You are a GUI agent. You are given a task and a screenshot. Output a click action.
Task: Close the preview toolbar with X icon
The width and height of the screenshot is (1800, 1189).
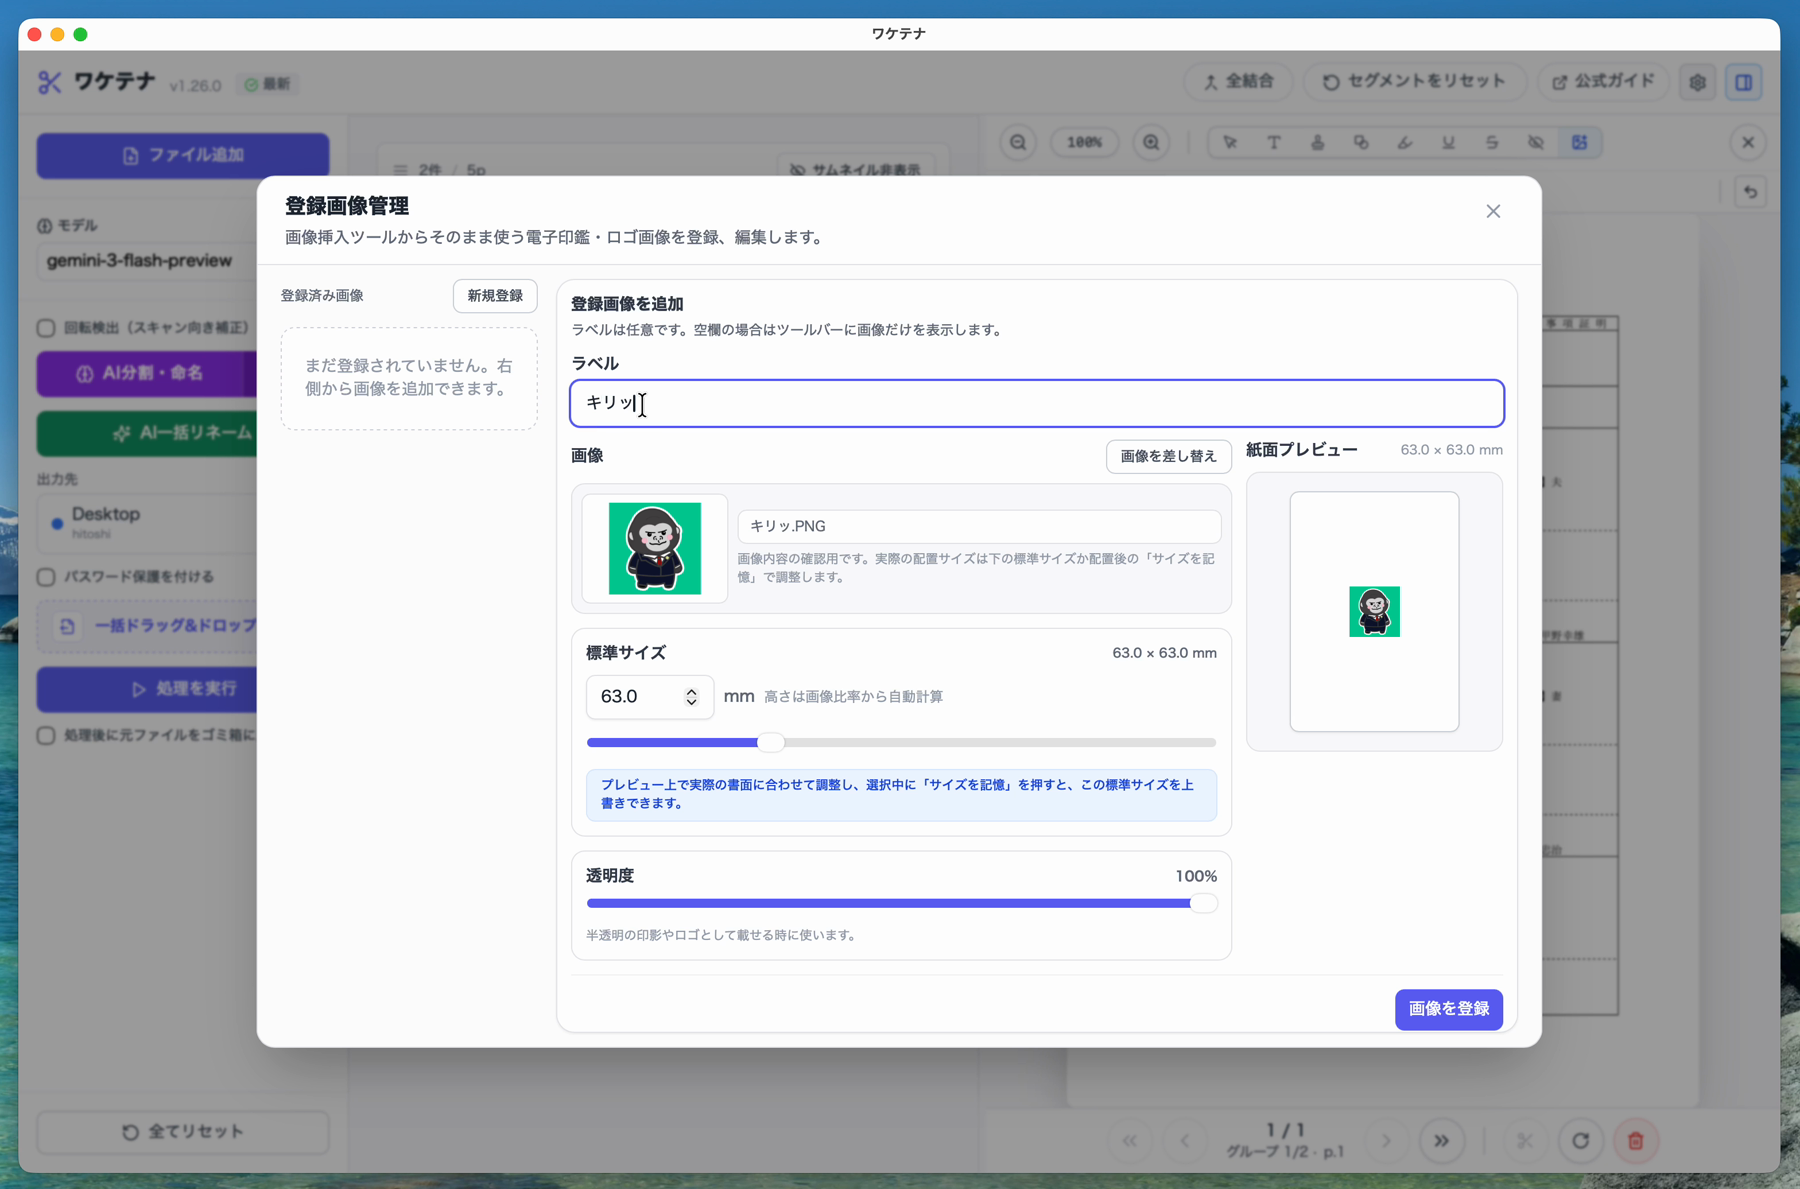pyautogui.click(x=1748, y=142)
